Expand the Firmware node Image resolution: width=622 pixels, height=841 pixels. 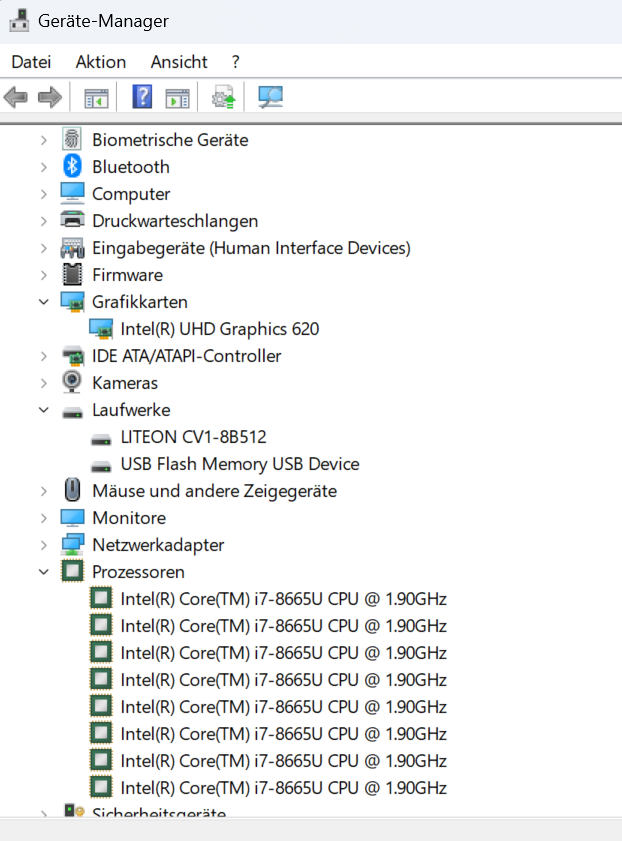tap(43, 275)
